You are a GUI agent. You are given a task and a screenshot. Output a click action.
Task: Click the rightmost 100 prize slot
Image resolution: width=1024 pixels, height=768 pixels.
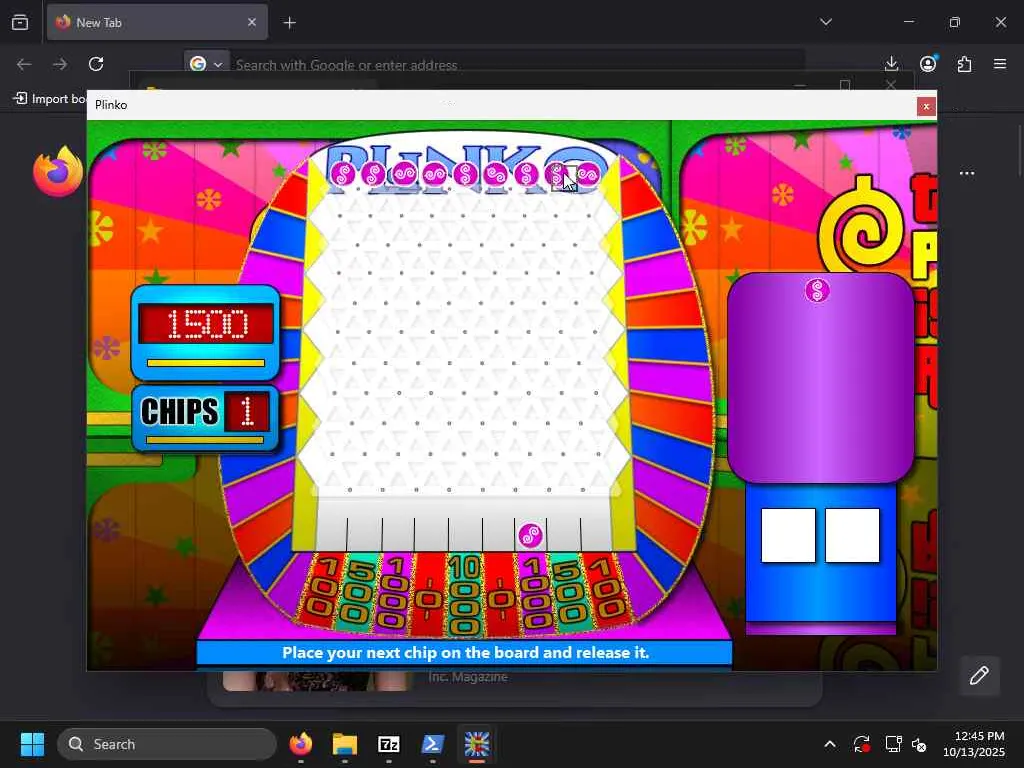coord(606,588)
